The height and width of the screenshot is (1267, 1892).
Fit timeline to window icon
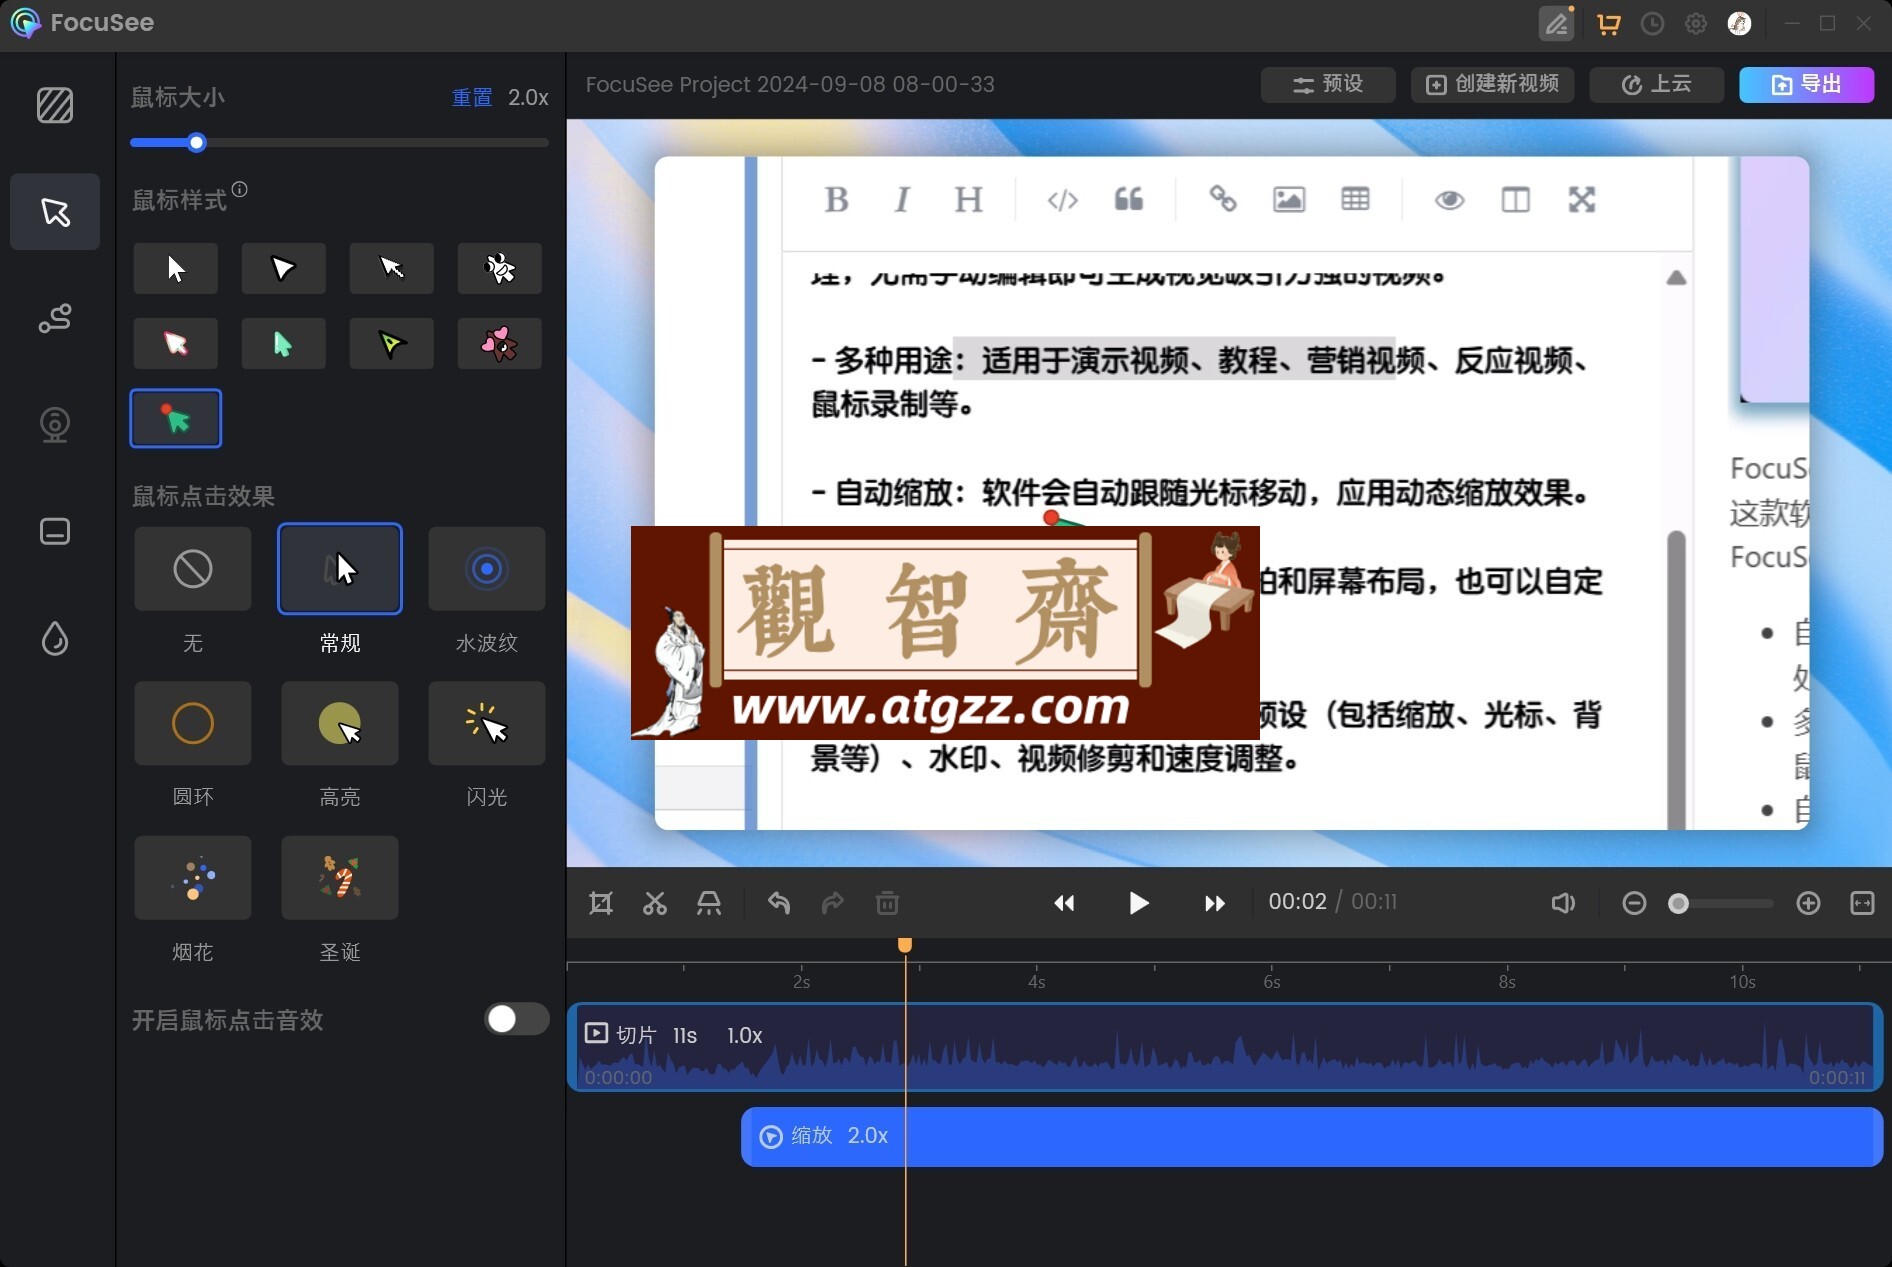click(1862, 903)
